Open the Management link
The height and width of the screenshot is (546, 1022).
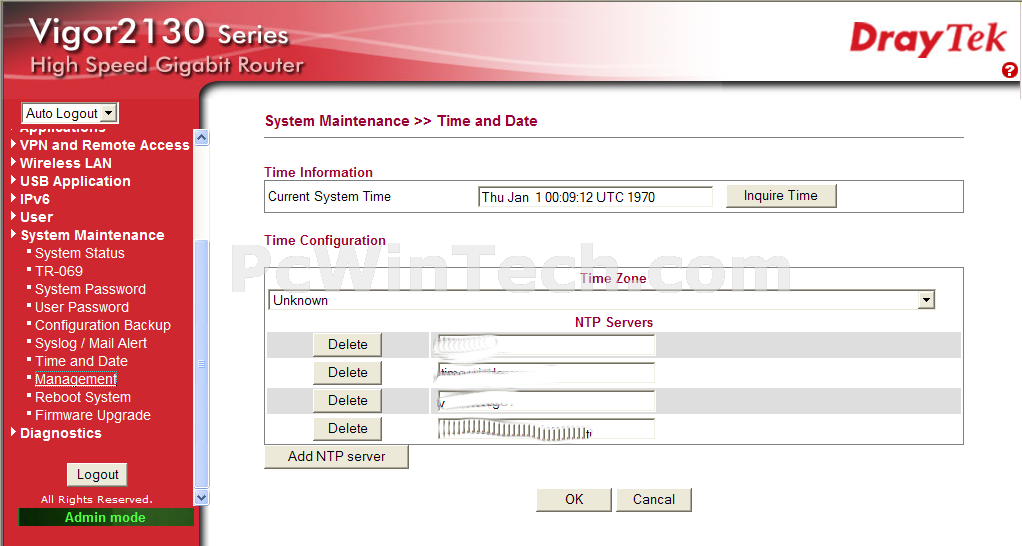[x=76, y=379]
